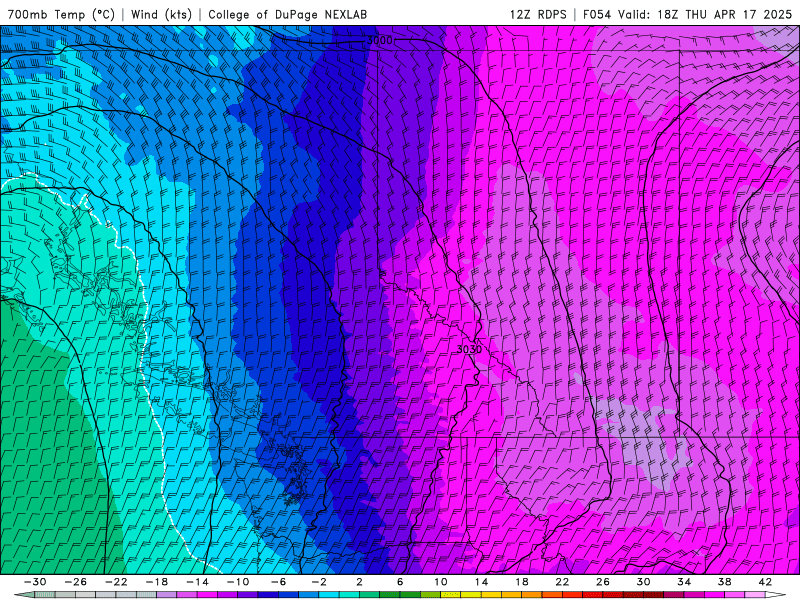Click the positive 18 value on the color scale
The width and height of the screenshot is (800, 600).
(522, 582)
